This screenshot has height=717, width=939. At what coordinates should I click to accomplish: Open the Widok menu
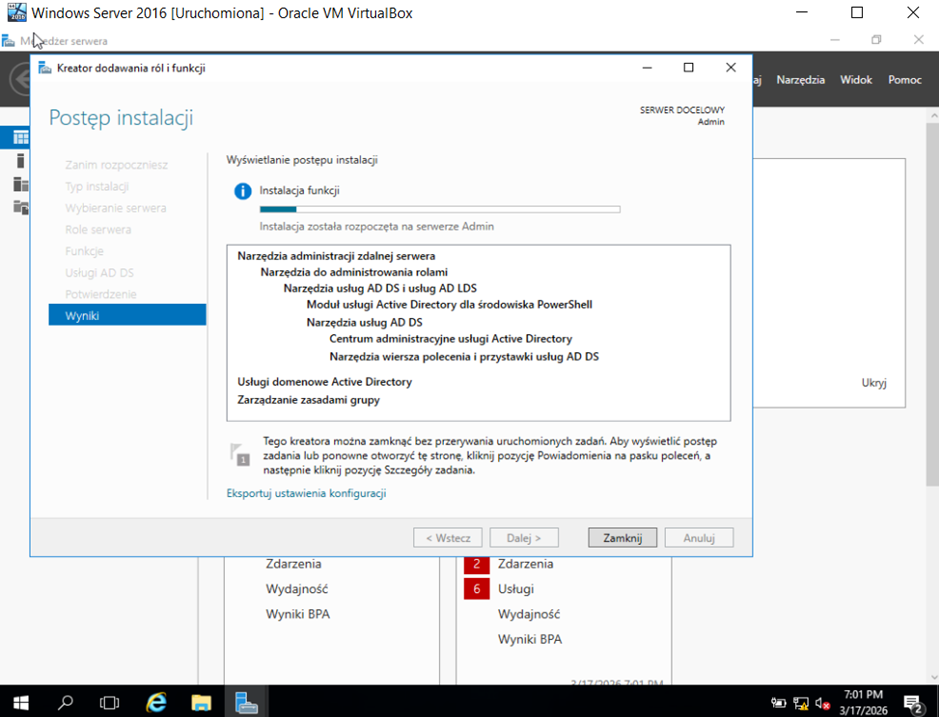pyautogui.click(x=856, y=80)
